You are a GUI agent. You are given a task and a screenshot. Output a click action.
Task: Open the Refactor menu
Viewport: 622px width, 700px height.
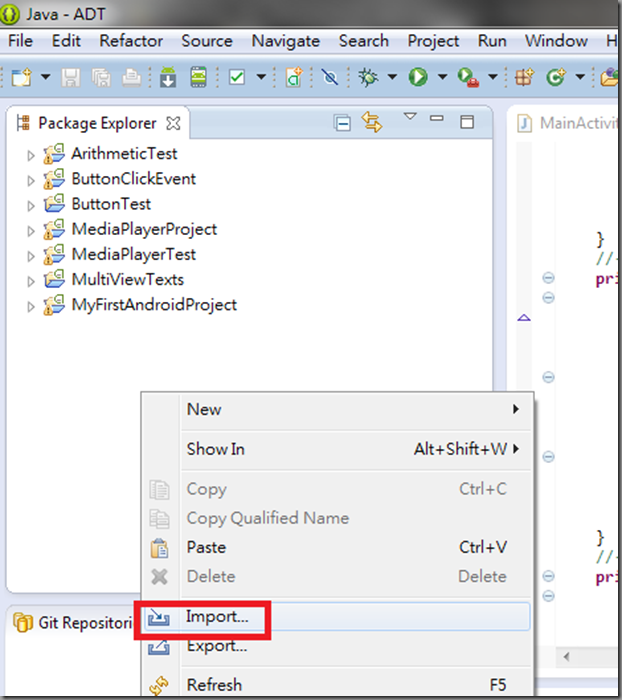point(131,41)
